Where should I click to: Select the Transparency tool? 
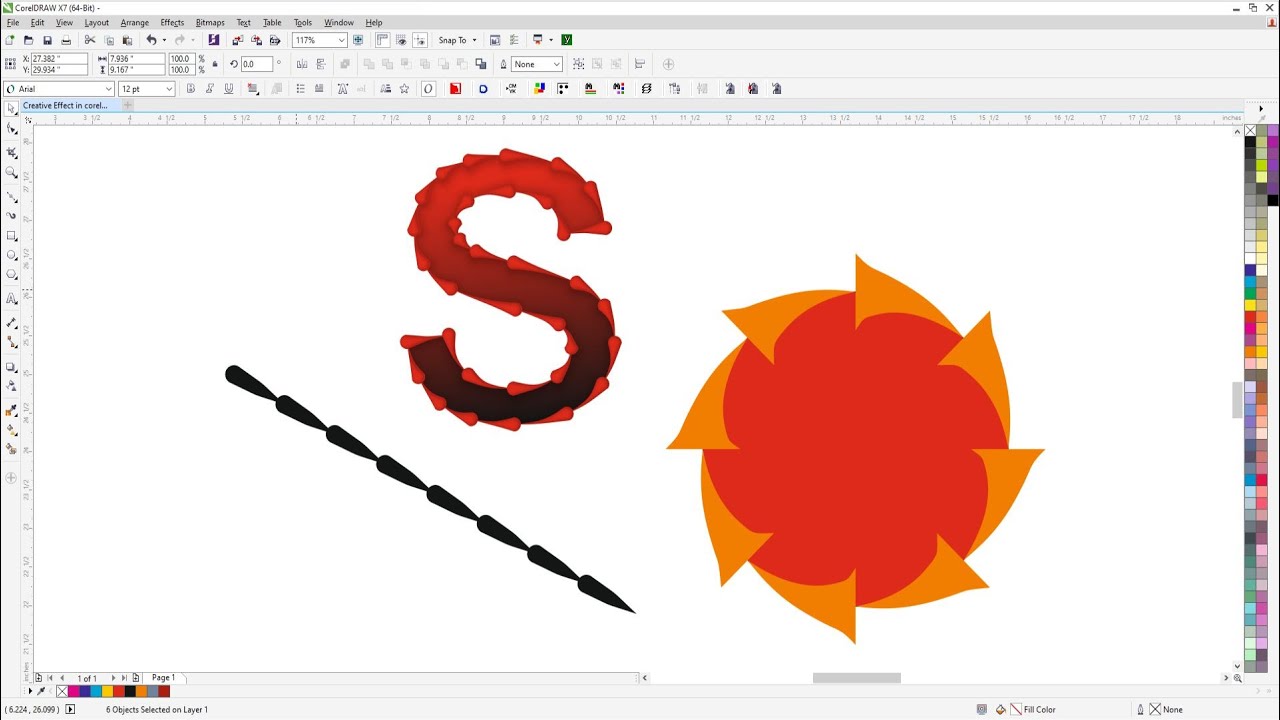point(12,386)
